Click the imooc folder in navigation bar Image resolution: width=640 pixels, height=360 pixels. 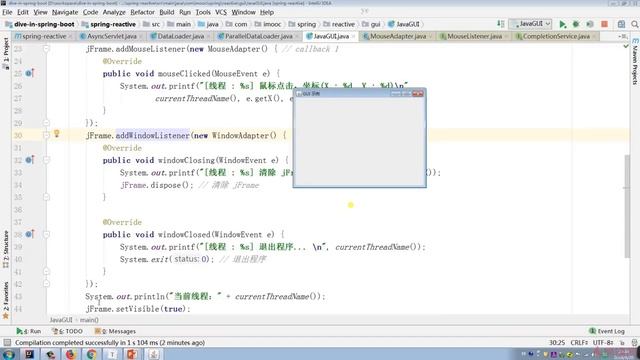coord(268,24)
